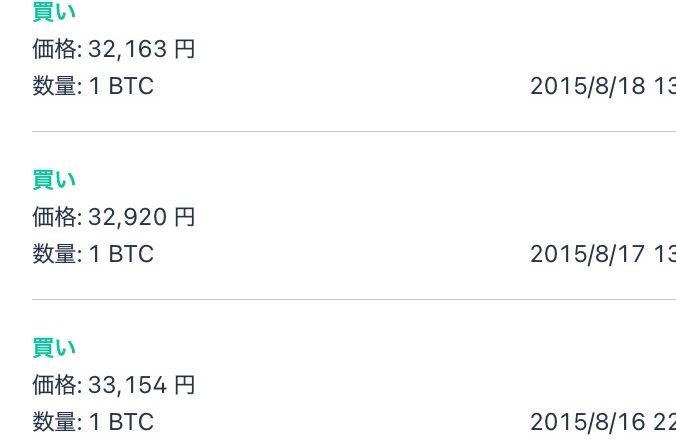Click the divider below the 2015/8/17 trade
676x448 pixels.
[354, 299]
